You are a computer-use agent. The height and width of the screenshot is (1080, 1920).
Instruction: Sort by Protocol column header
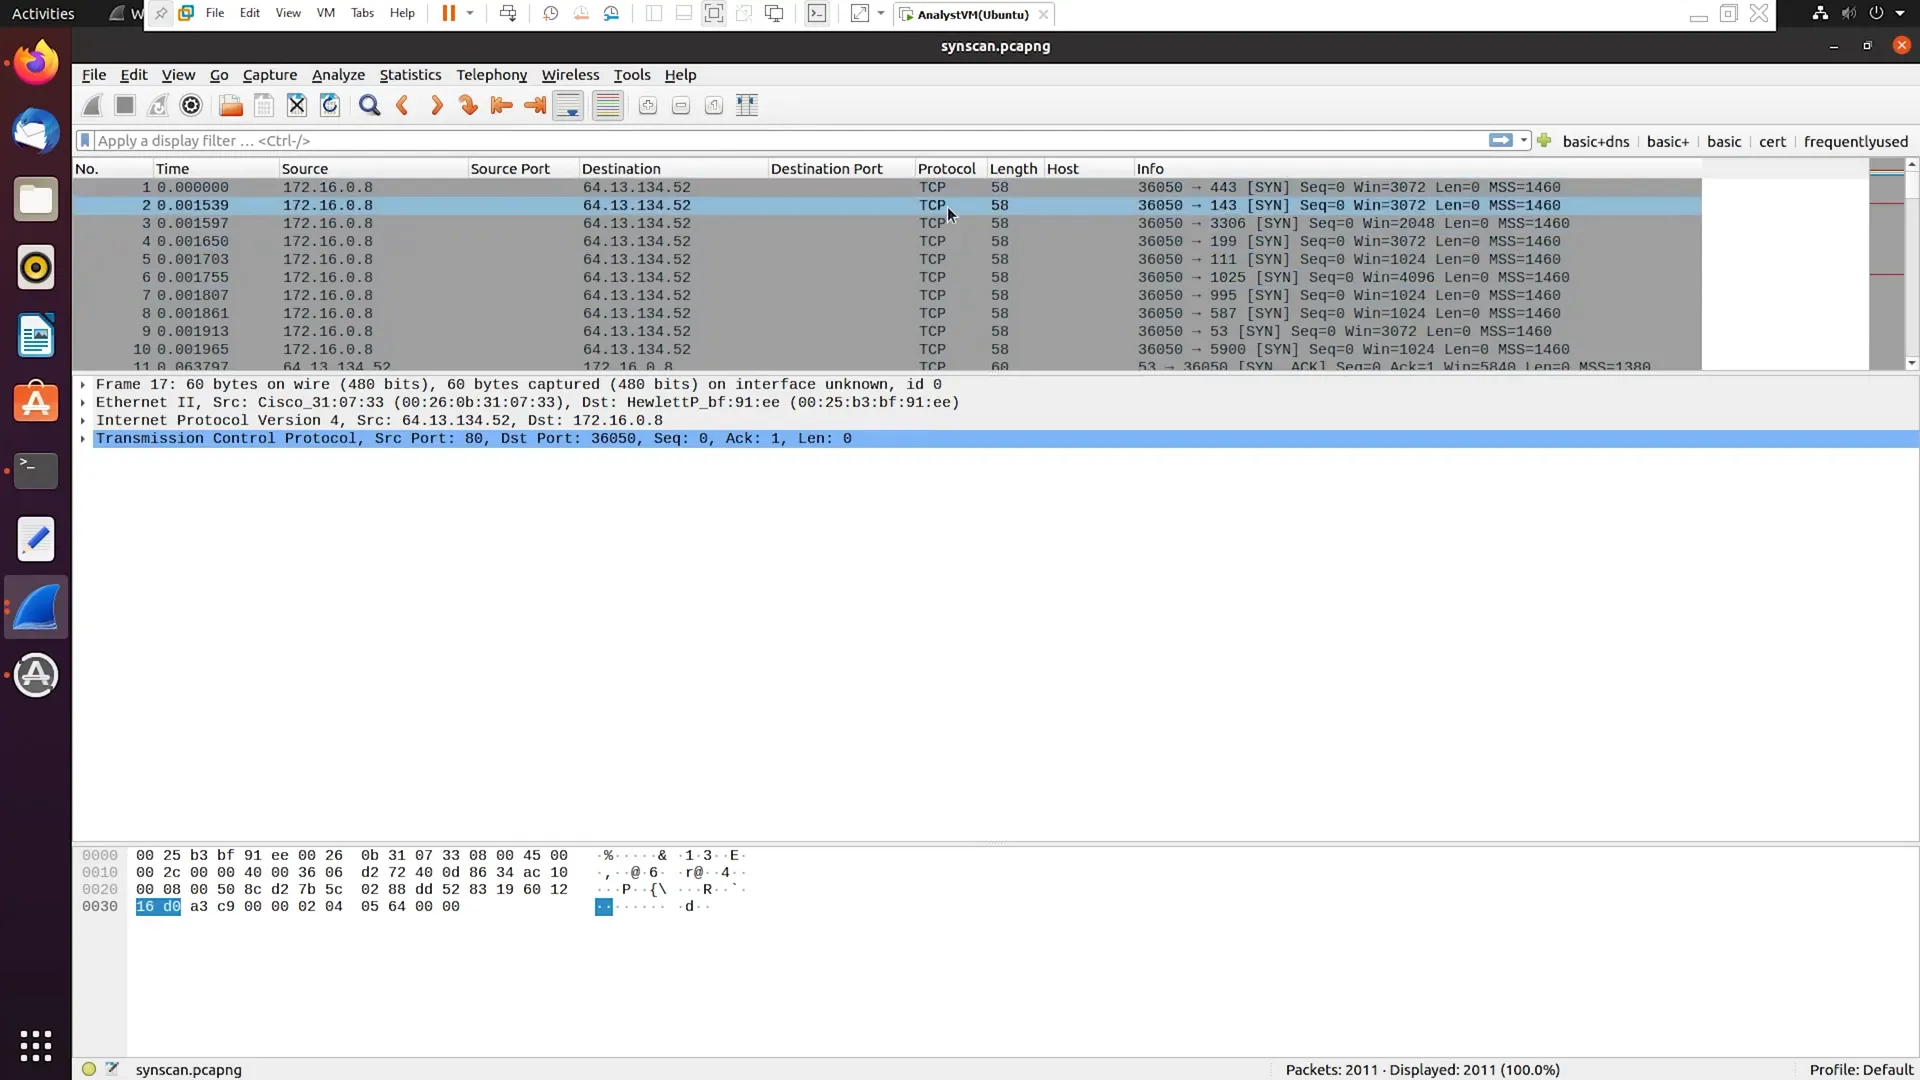pyautogui.click(x=950, y=168)
